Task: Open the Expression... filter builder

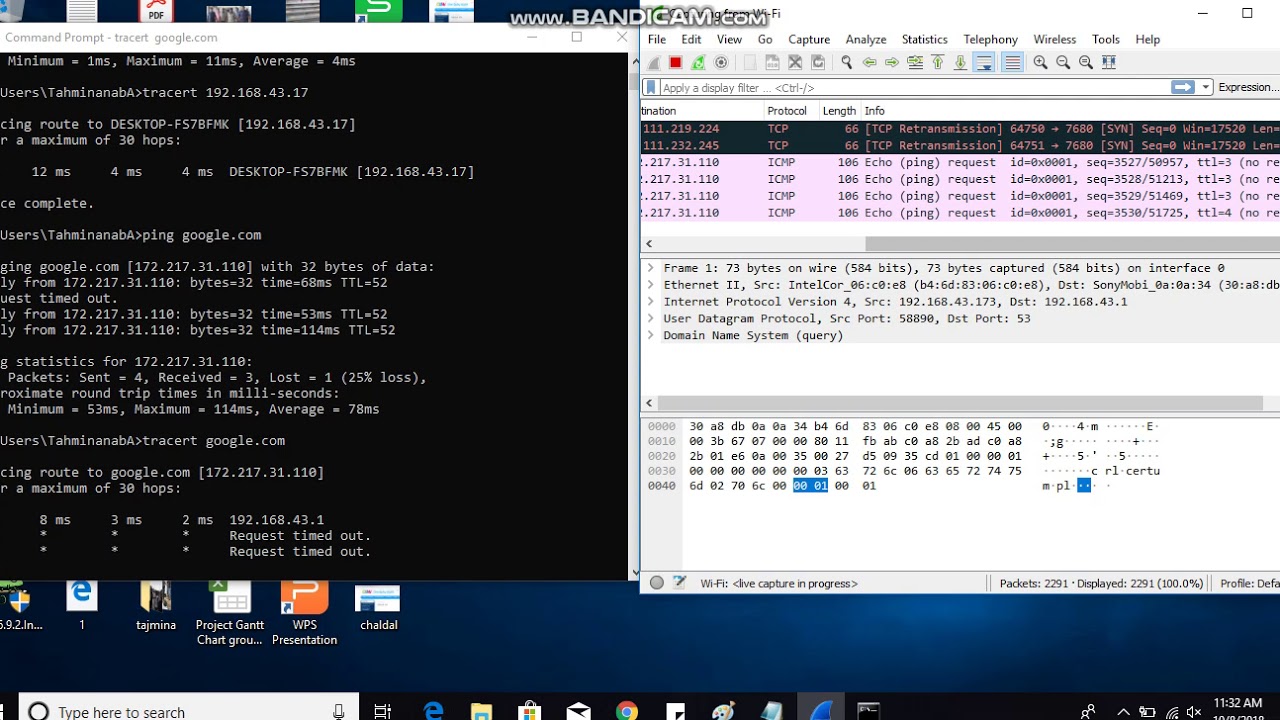Action: click(1248, 87)
